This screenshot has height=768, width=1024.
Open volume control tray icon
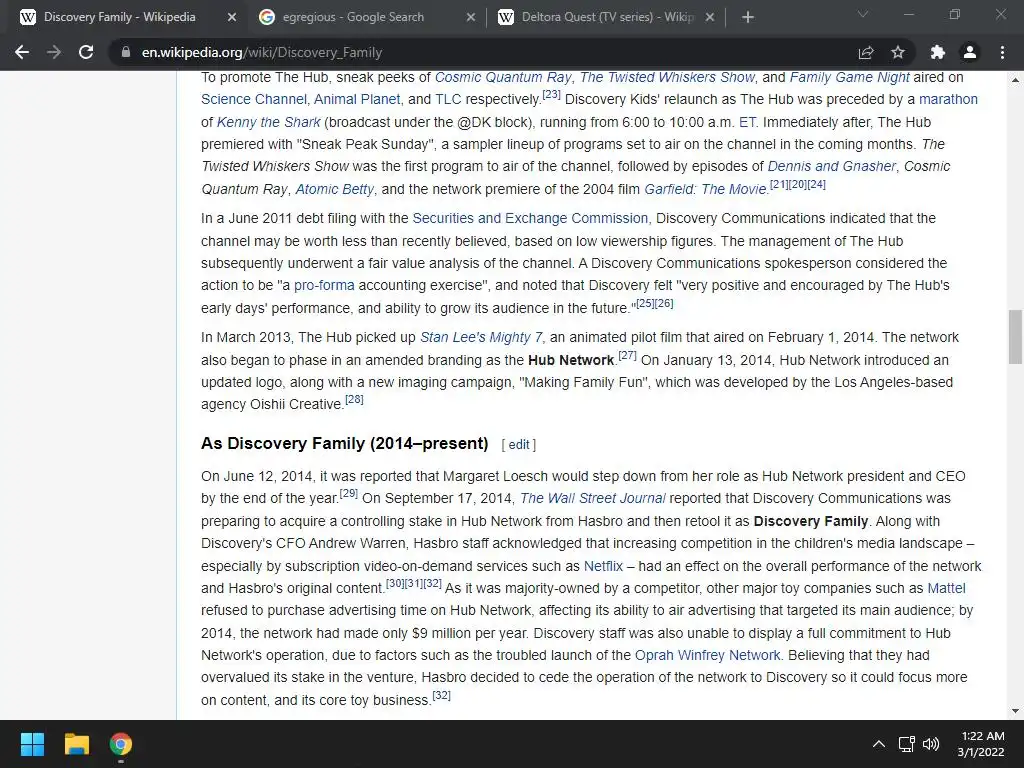(x=931, y=744)
